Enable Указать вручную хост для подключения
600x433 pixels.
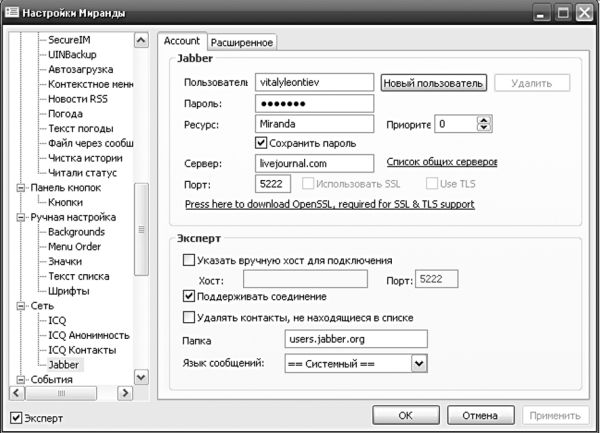[190, 260]
